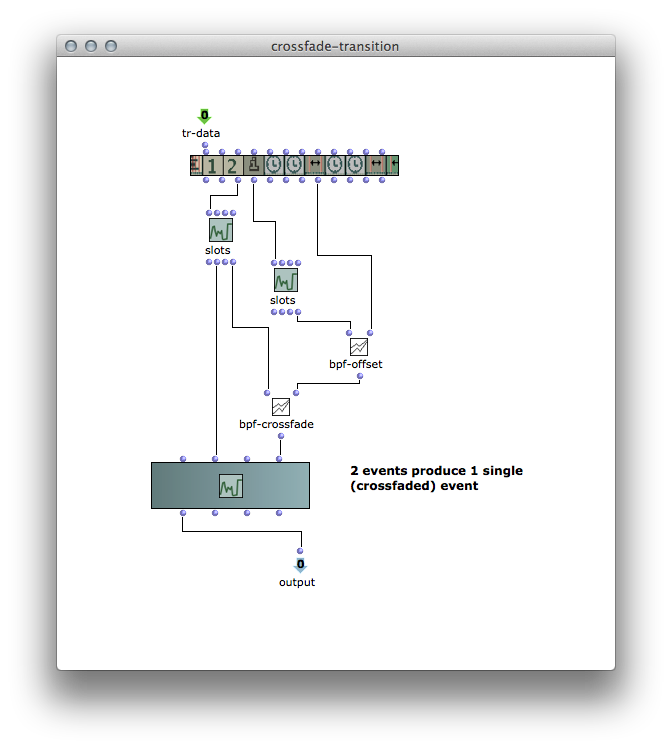Image resolution: width=672 pixels, height=749 pixels.
Task: Select the upper slots box icon
Action: tap(221, 230)
